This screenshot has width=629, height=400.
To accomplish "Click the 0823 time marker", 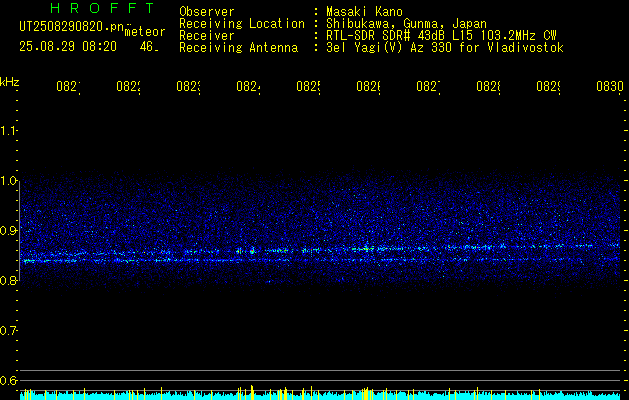I will (188, 87).
